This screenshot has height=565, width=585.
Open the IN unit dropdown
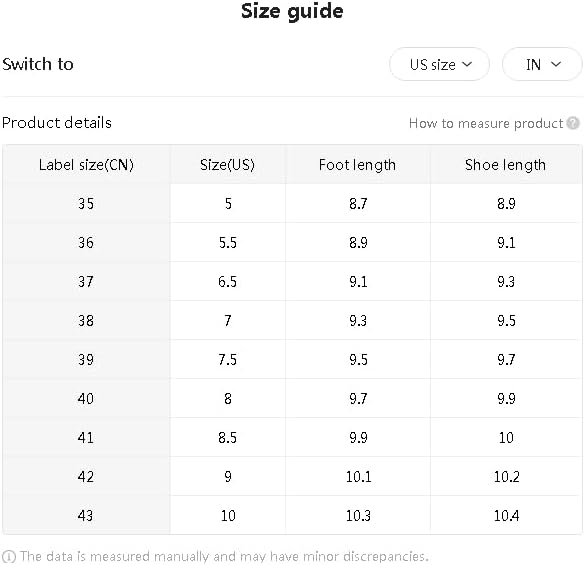point(542,64)
